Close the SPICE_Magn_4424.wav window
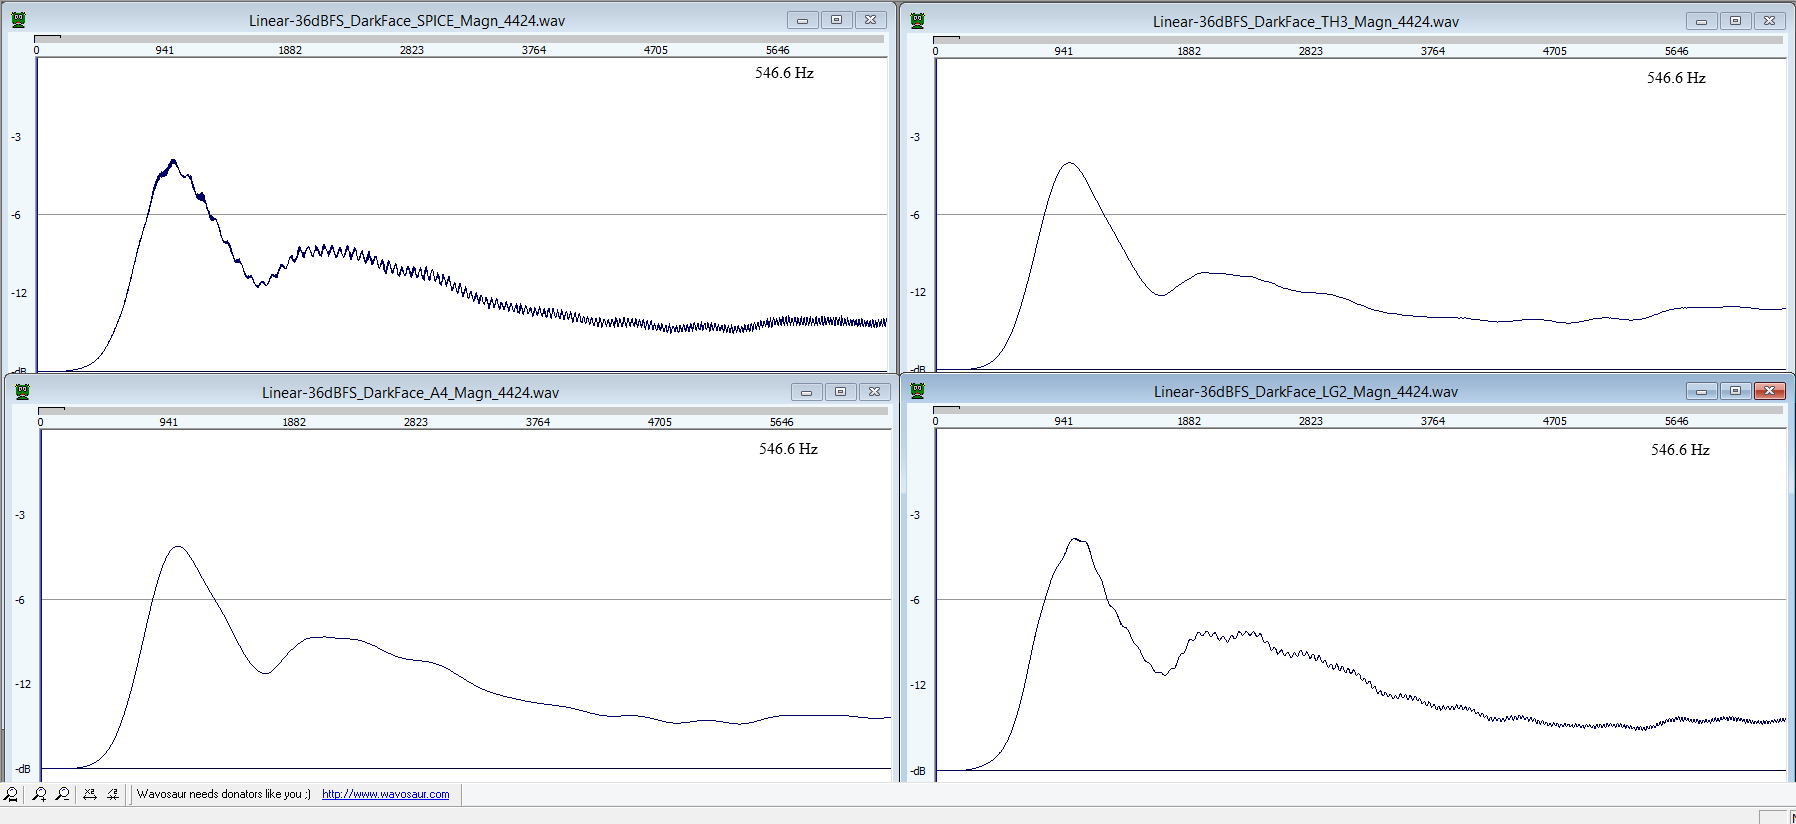Viewport: 1796px width, 824px height. [x=871, y=20]
